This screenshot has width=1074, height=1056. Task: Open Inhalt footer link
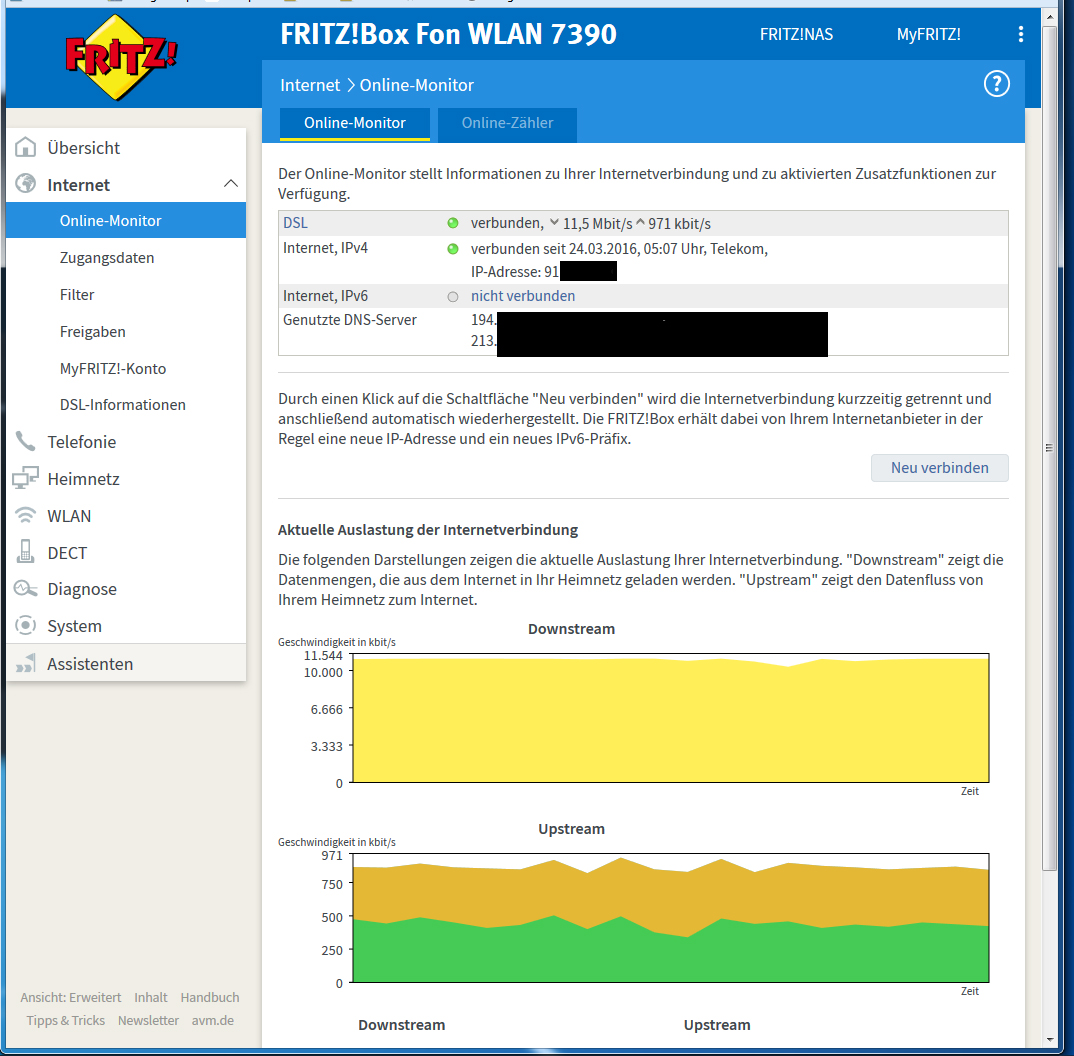point(151,997)
